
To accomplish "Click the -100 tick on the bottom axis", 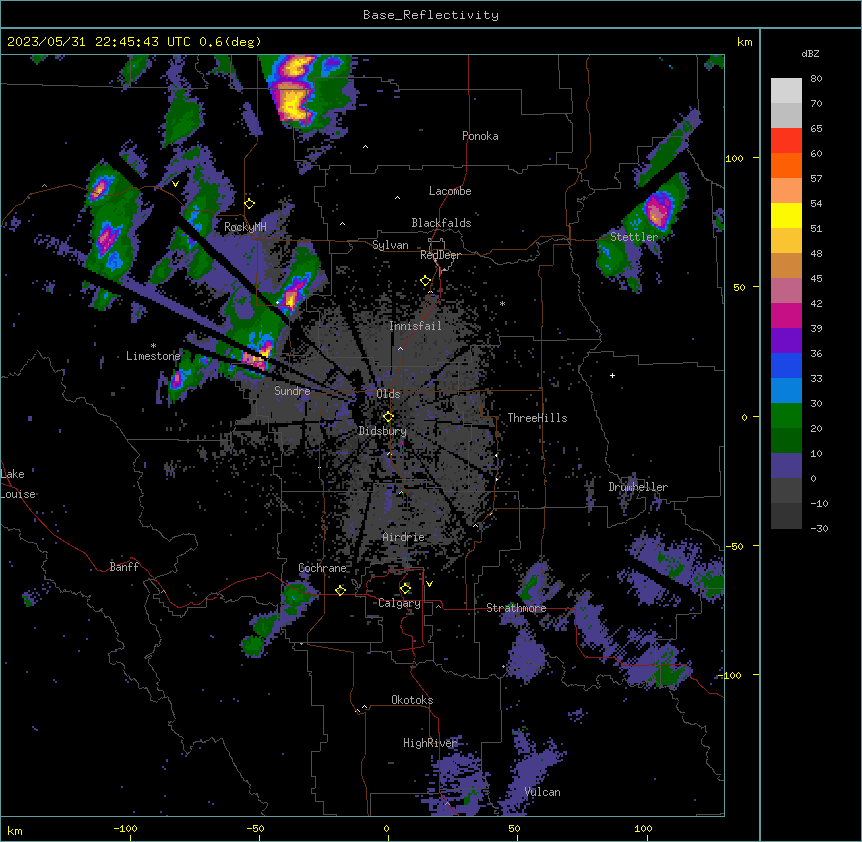I will pos(125,828).
